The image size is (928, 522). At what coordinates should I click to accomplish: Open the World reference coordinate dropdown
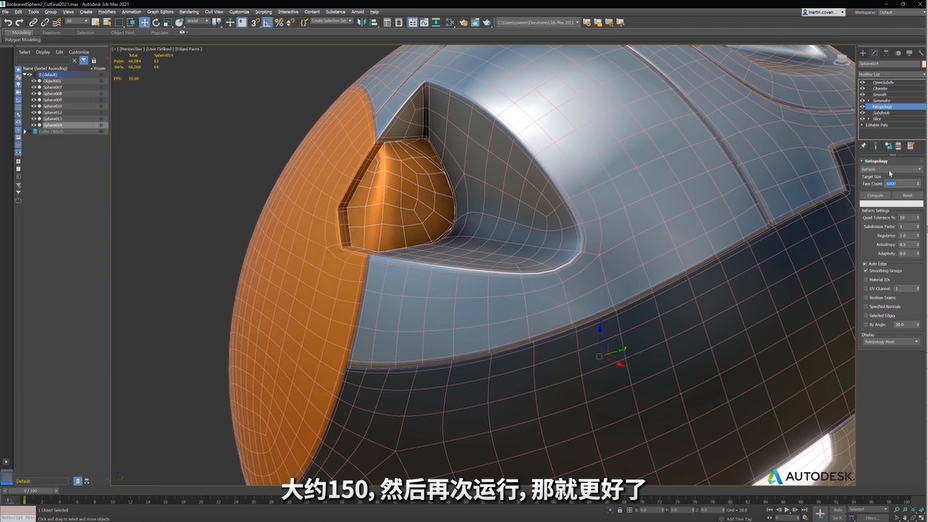tap(198, 21)
